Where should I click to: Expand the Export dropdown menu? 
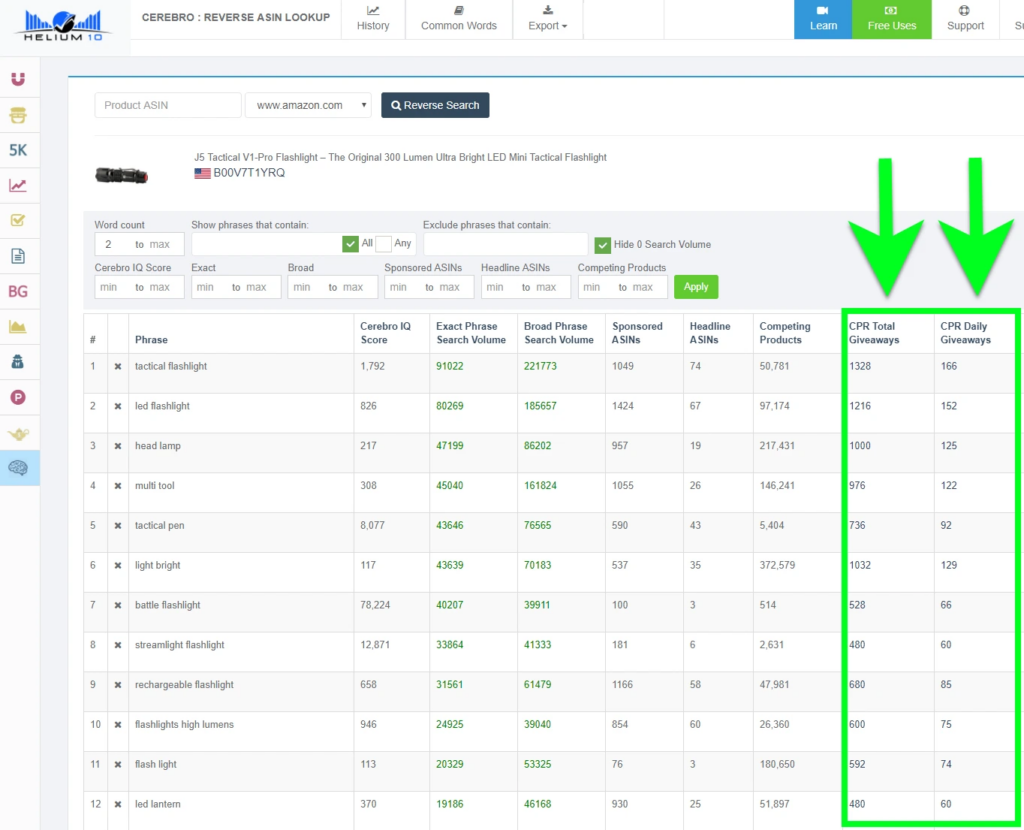[x=547, y=19]
